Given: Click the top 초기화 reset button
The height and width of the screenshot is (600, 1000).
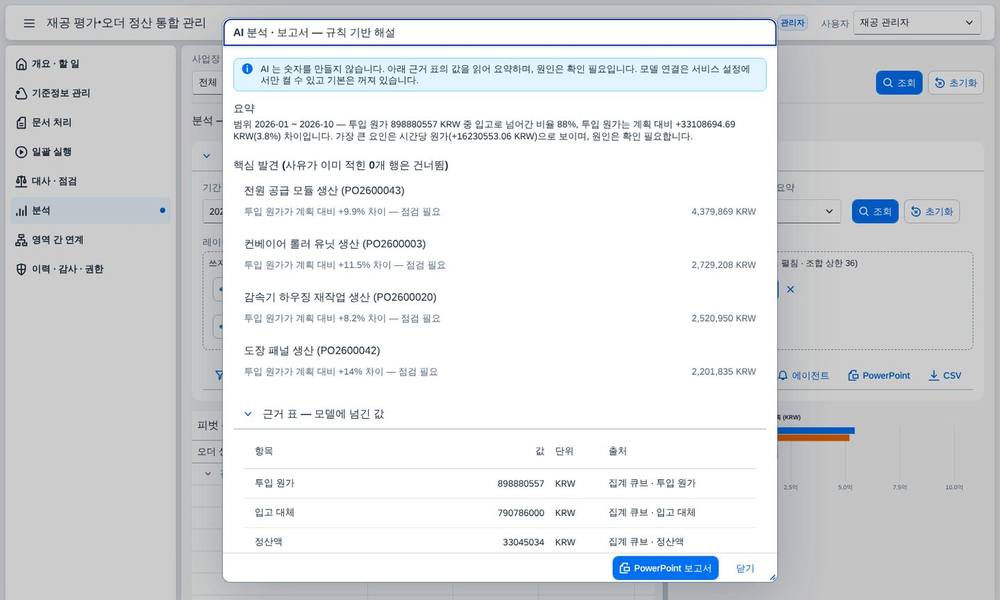Looking at the screenshot, I should click(955, 83).
